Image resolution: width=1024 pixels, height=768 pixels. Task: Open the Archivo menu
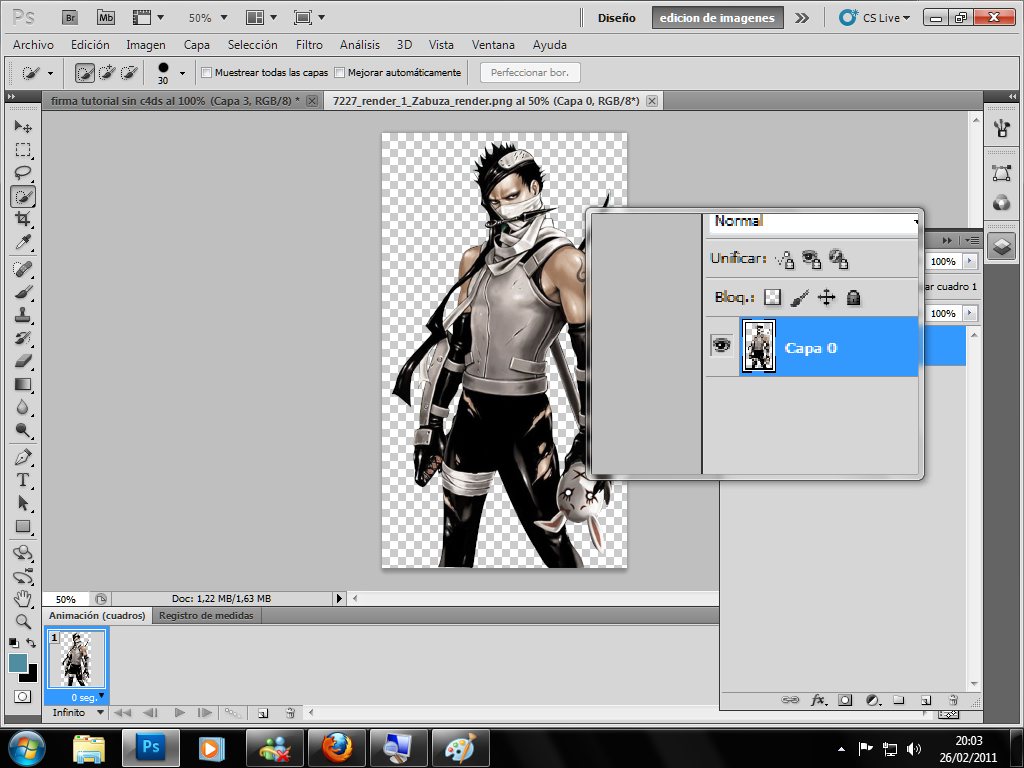pyautogui.click(x=33, y=45)
